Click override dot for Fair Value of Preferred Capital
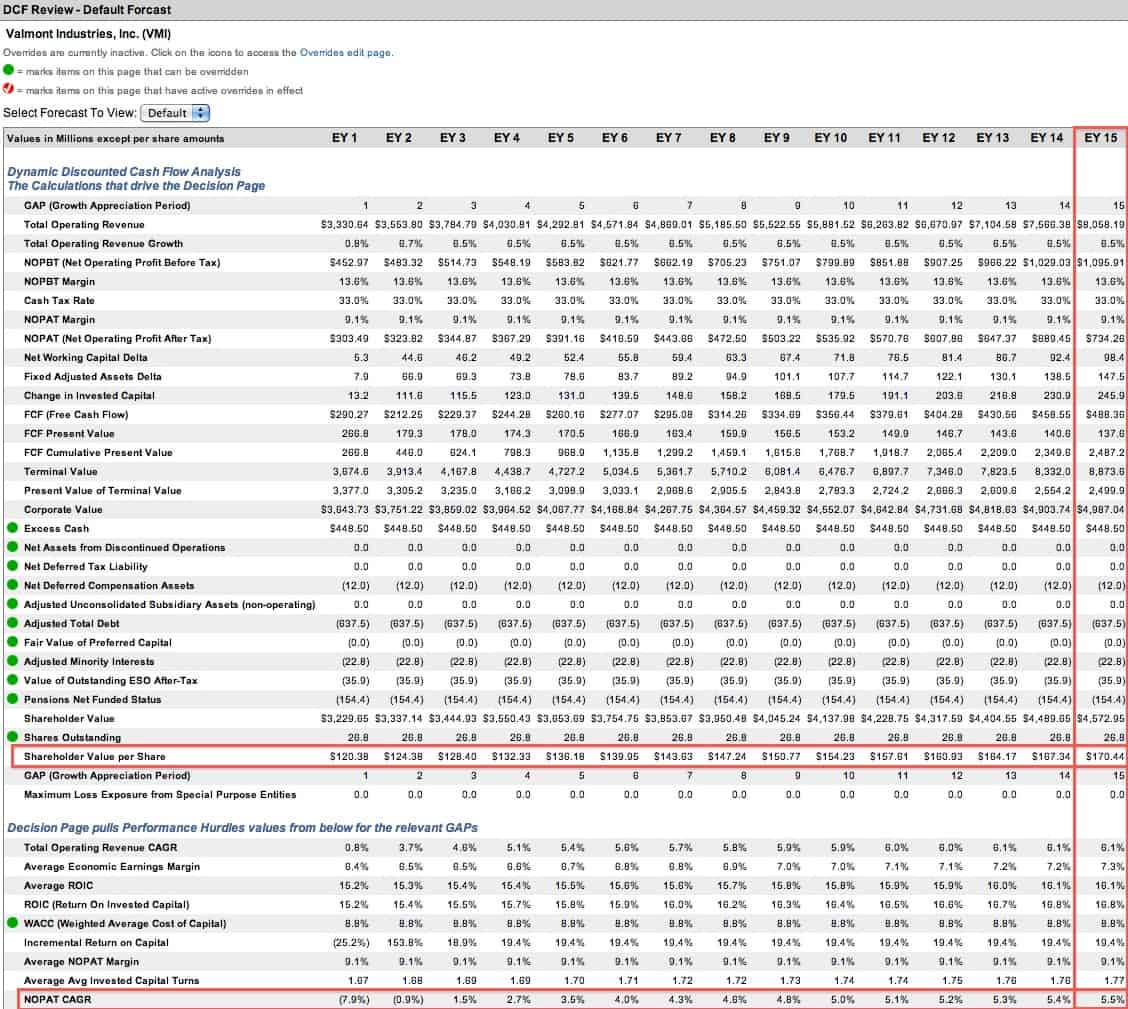Viewport: 1128px width, 1009px height. pos(12,642)
